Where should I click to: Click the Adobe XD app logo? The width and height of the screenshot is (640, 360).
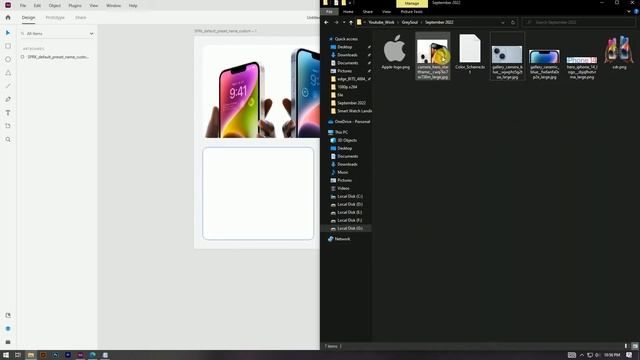(x=8, y=5)
